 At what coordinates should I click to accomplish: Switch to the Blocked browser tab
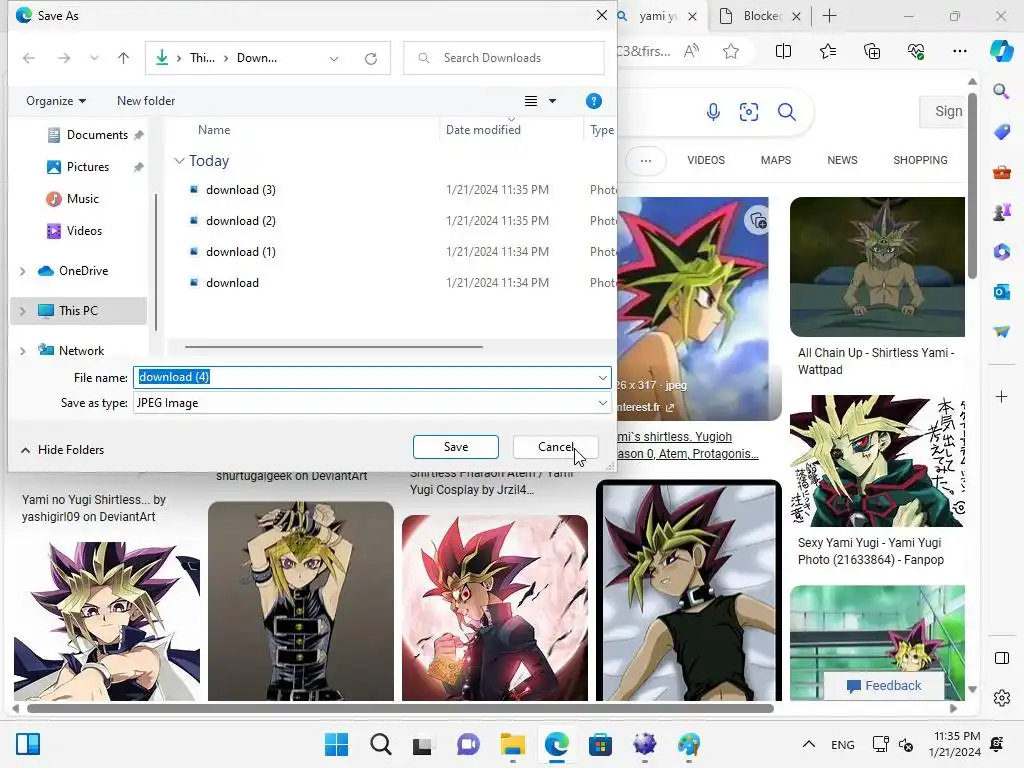coord(761,16)
